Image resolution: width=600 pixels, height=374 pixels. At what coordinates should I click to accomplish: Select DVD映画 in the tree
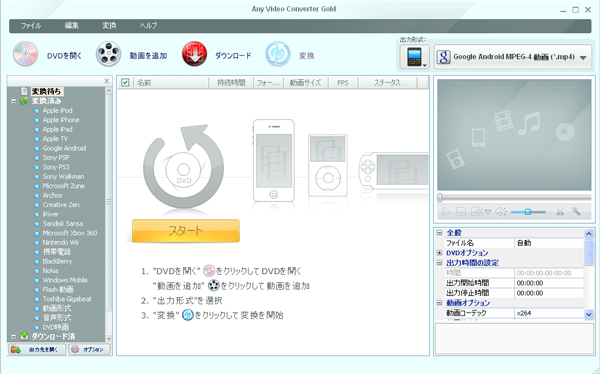point(55,327)
